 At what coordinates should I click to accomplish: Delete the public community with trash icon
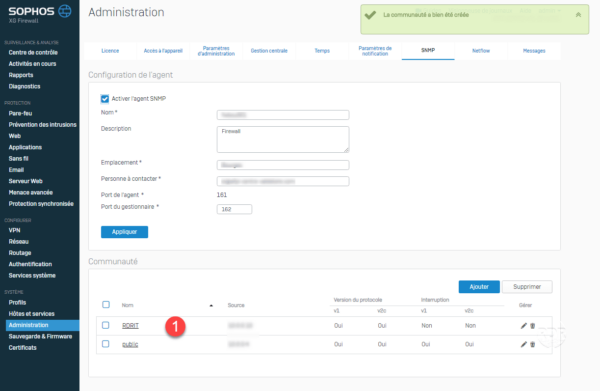tap(532, 344)
